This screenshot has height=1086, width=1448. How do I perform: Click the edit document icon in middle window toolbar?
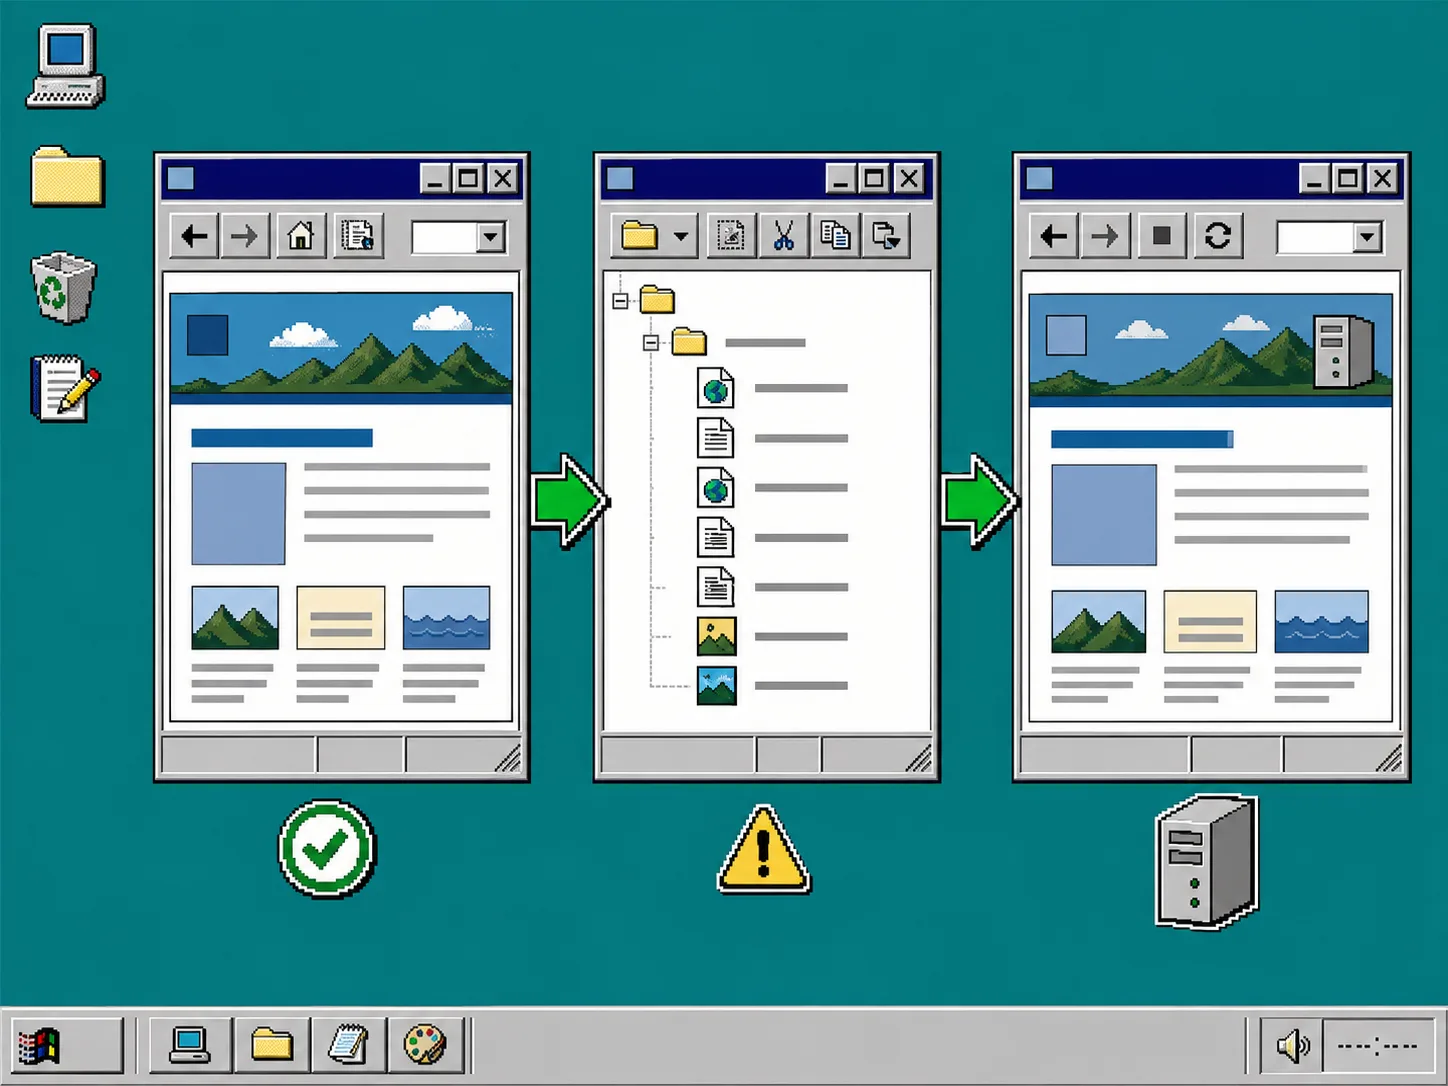click(731, 236)
